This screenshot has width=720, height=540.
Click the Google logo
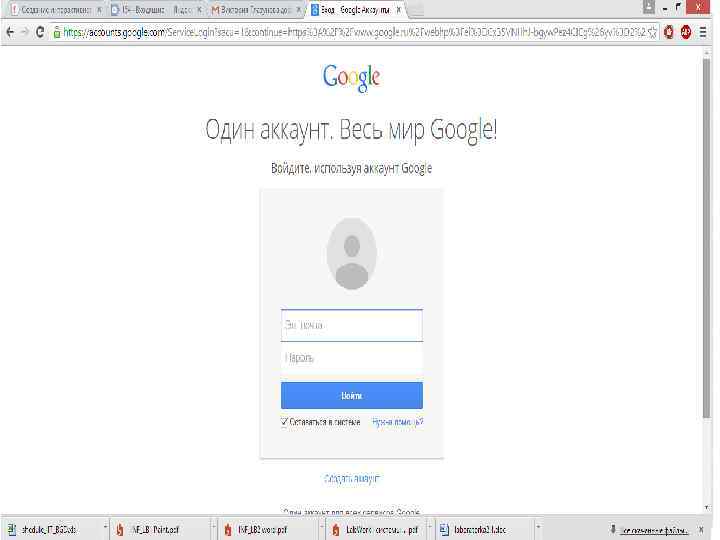click(351, 77)
